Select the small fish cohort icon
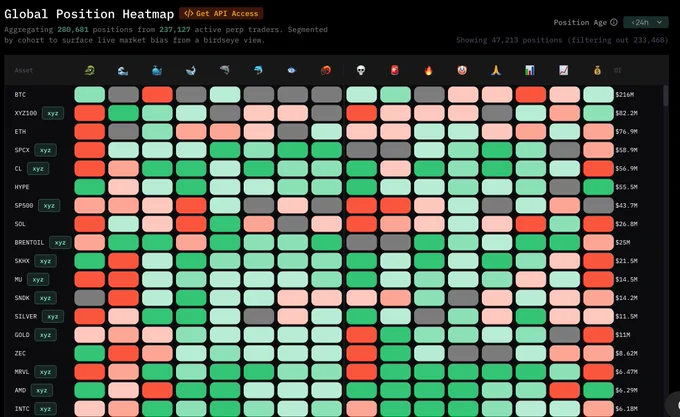This screenshot has width=680, height=417. click(292, 70)
